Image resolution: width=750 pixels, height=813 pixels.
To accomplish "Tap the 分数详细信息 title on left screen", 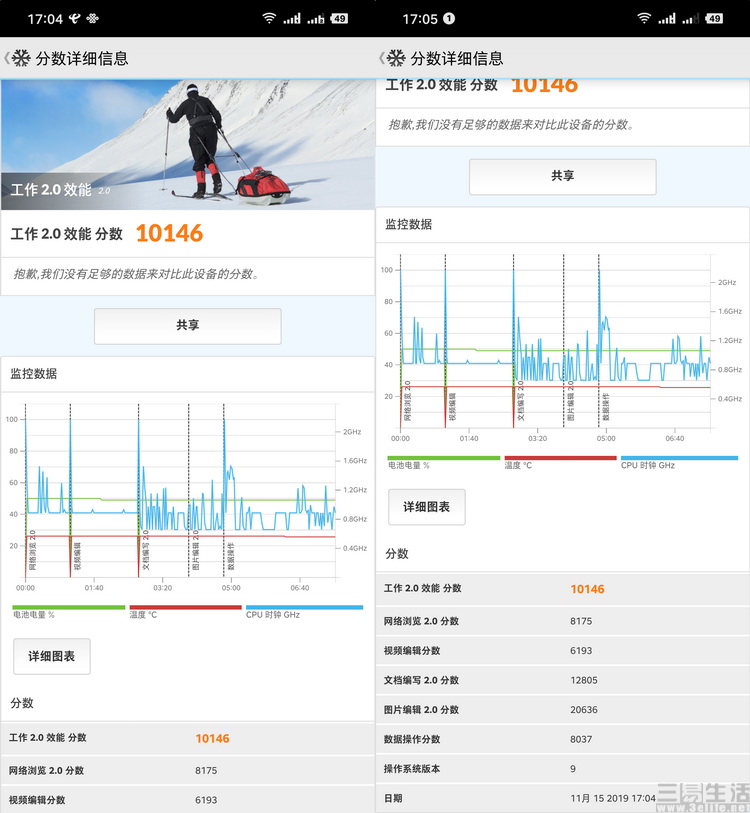I will [82, 59].
